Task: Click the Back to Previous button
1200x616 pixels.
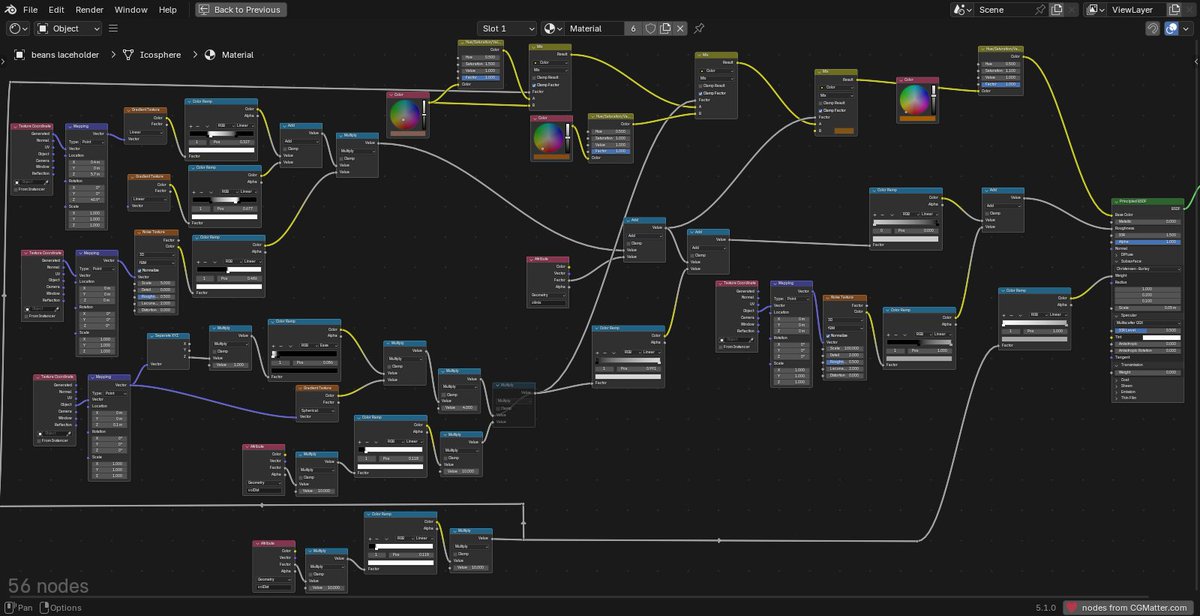Action: (240, 9)
